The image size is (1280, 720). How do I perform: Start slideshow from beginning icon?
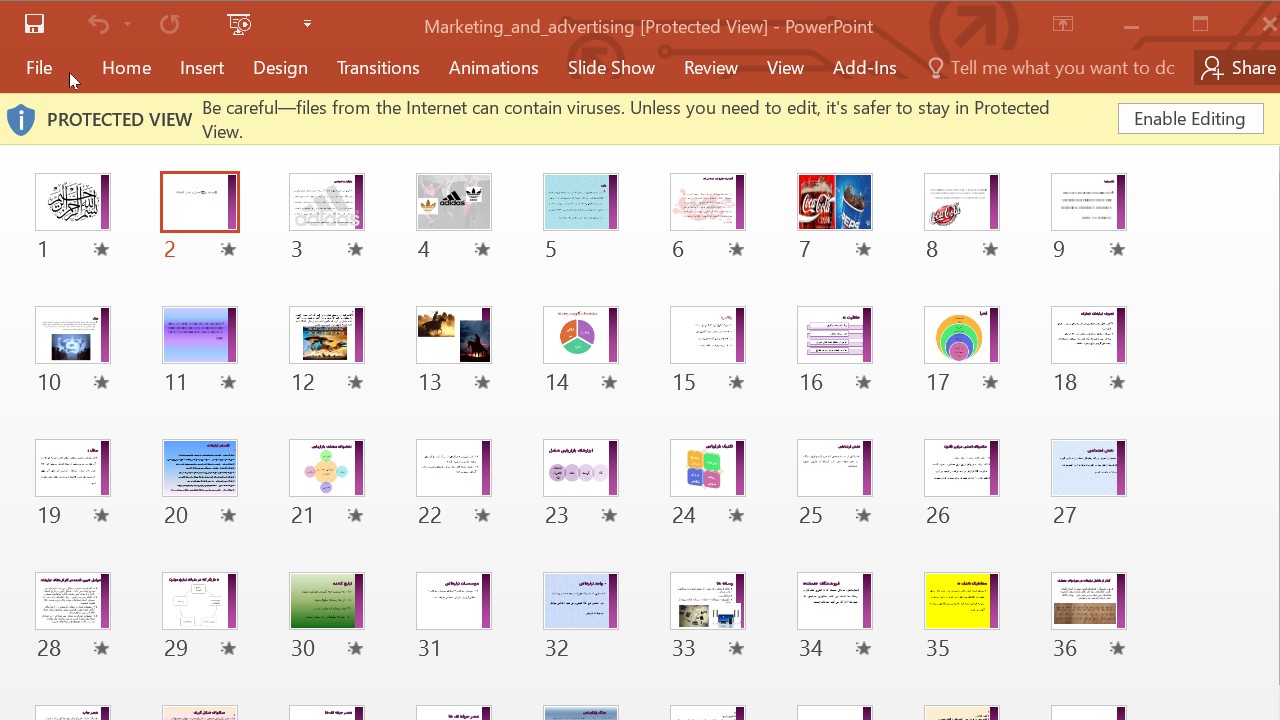pyautogui.click(x=239, y=25)
